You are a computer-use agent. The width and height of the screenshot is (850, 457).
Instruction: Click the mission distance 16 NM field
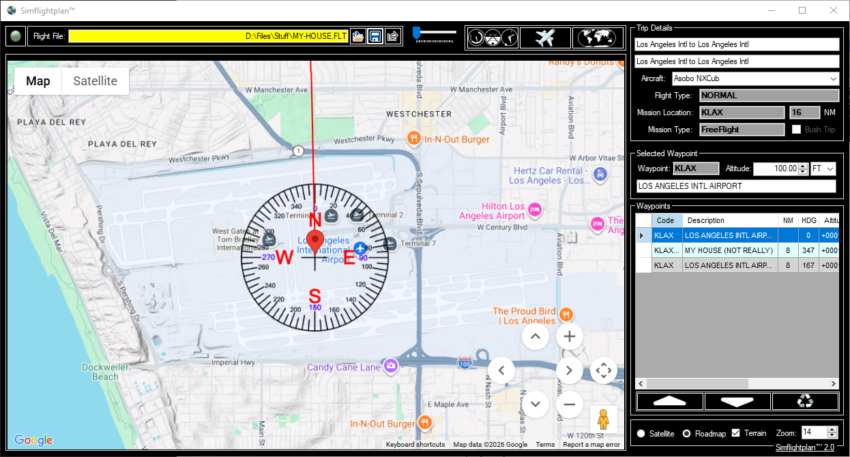point(804,112)
